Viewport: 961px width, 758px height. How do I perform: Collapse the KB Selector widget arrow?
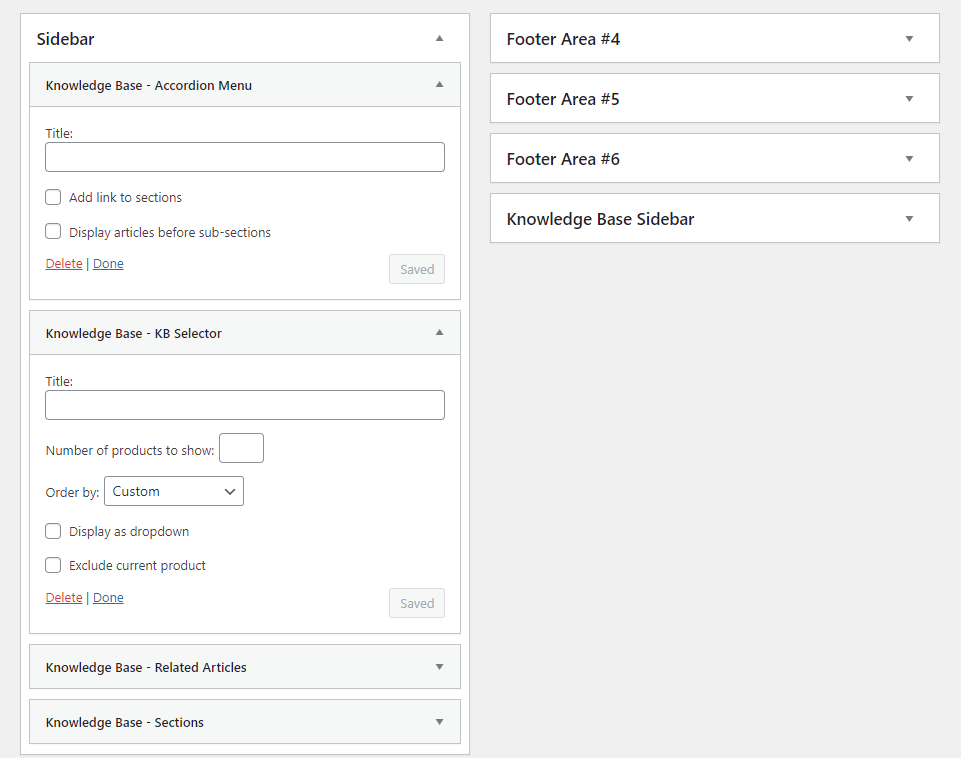[439, 333]
